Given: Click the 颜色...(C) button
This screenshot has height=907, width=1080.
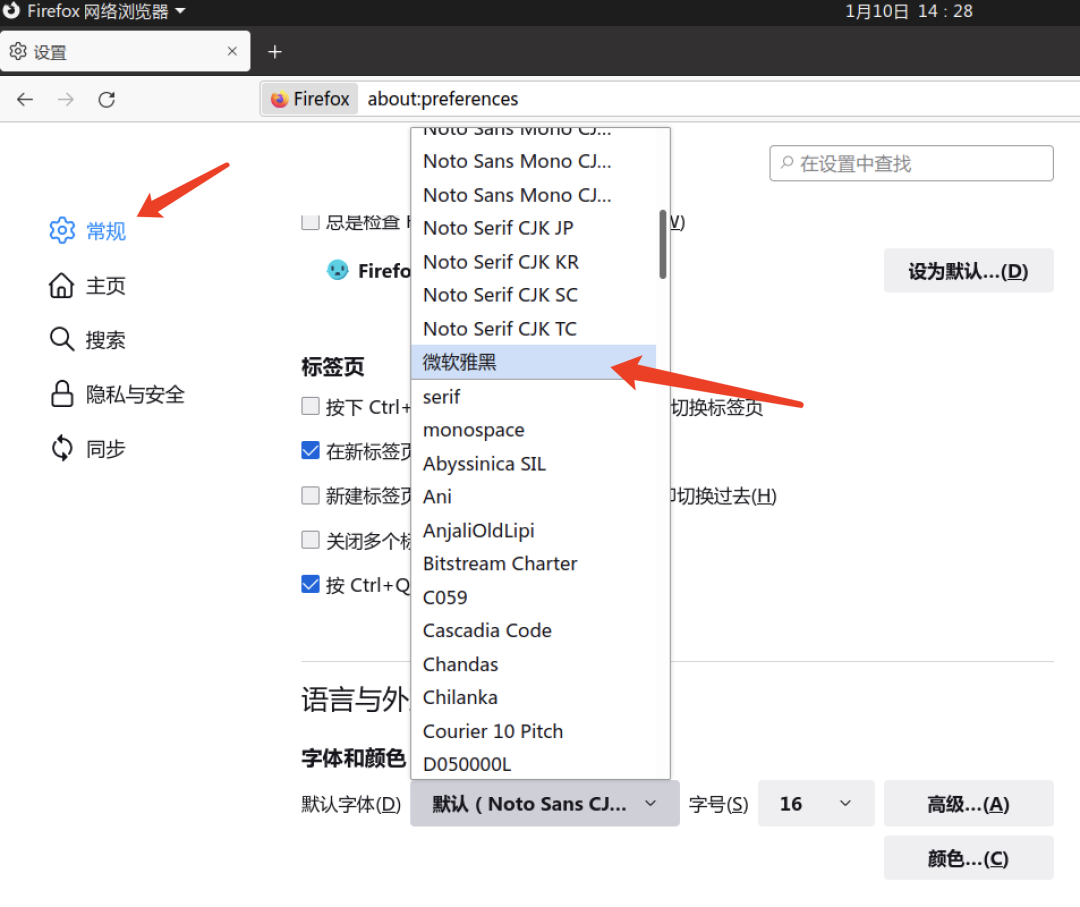Looking at the screenshot, I should tap(968, 858).
